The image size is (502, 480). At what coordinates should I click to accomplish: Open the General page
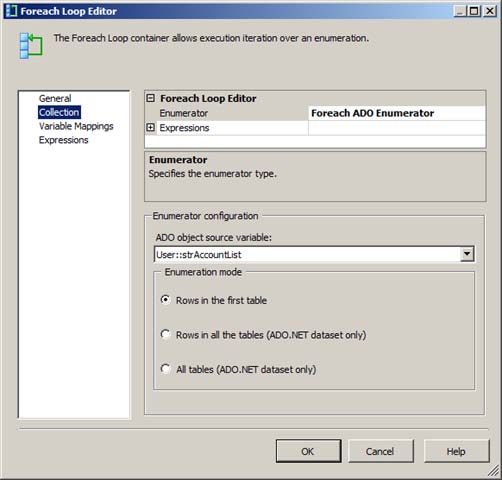(x=55, y=98)
